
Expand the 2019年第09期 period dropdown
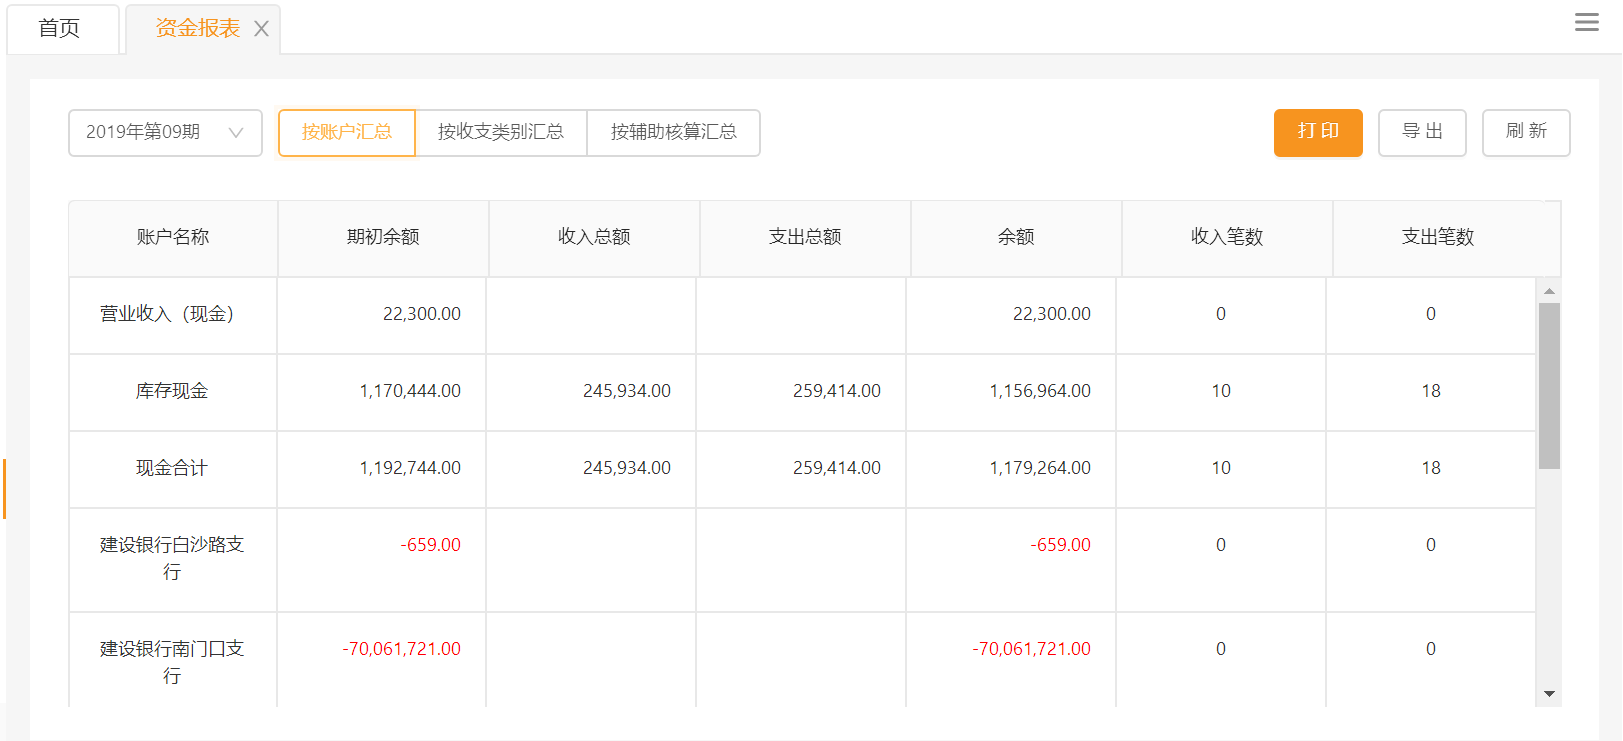point(165,133)
